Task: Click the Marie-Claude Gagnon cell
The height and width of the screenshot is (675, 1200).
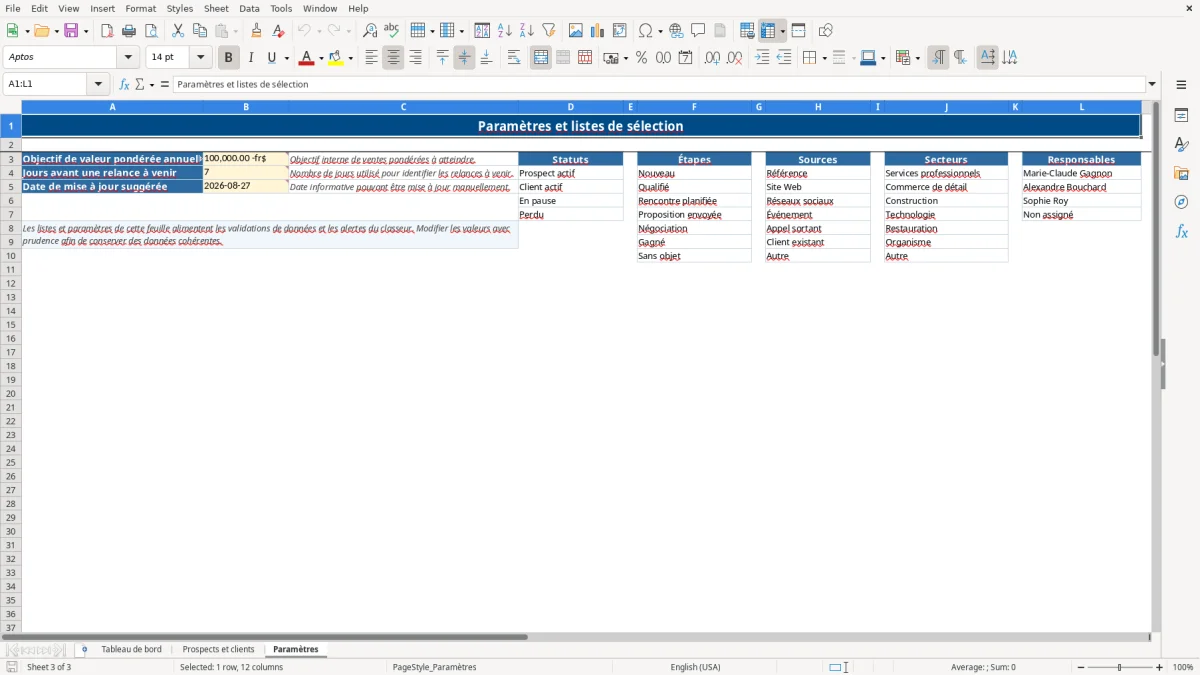Action: pos(1081,173)
